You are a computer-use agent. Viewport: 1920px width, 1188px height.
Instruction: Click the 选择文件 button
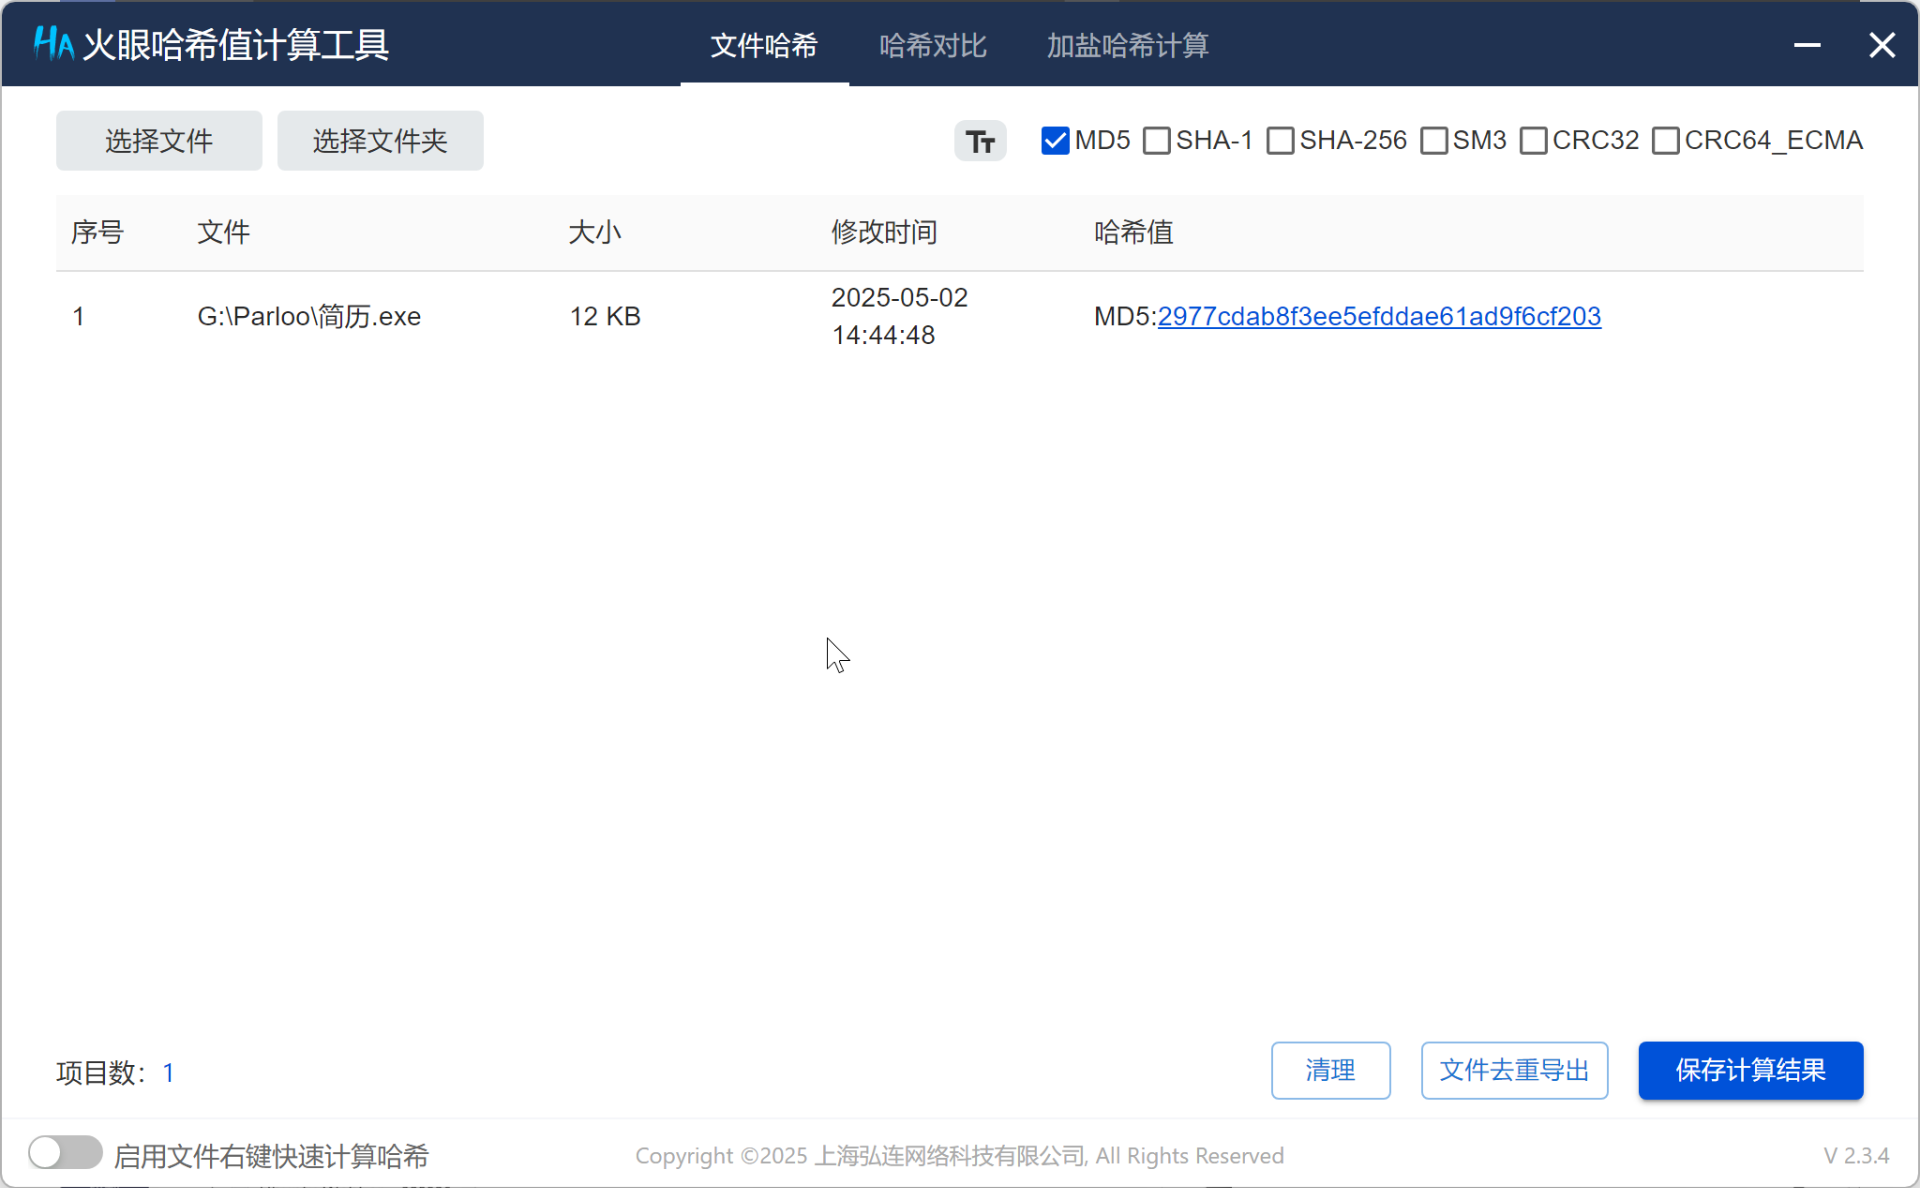[159, 141]
